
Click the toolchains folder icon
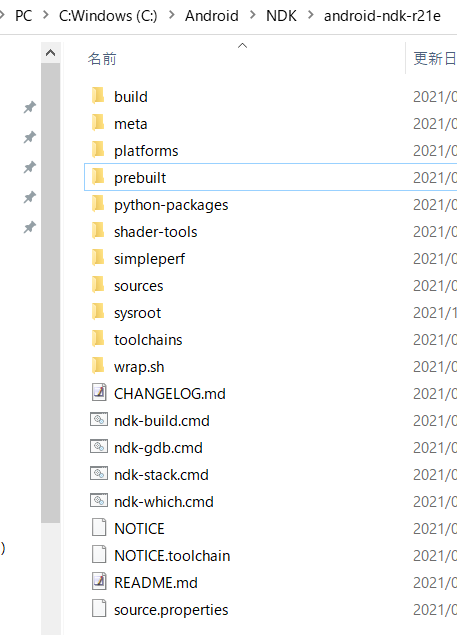[98, 339]
